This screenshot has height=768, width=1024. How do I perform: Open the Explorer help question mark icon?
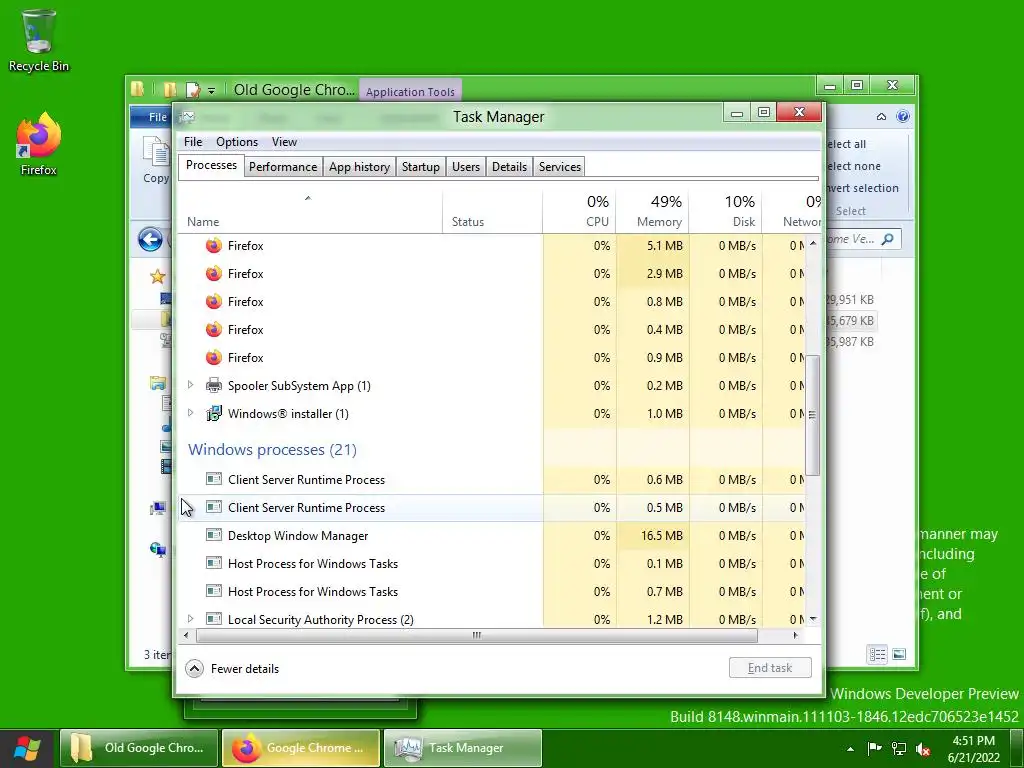point(903,116)
